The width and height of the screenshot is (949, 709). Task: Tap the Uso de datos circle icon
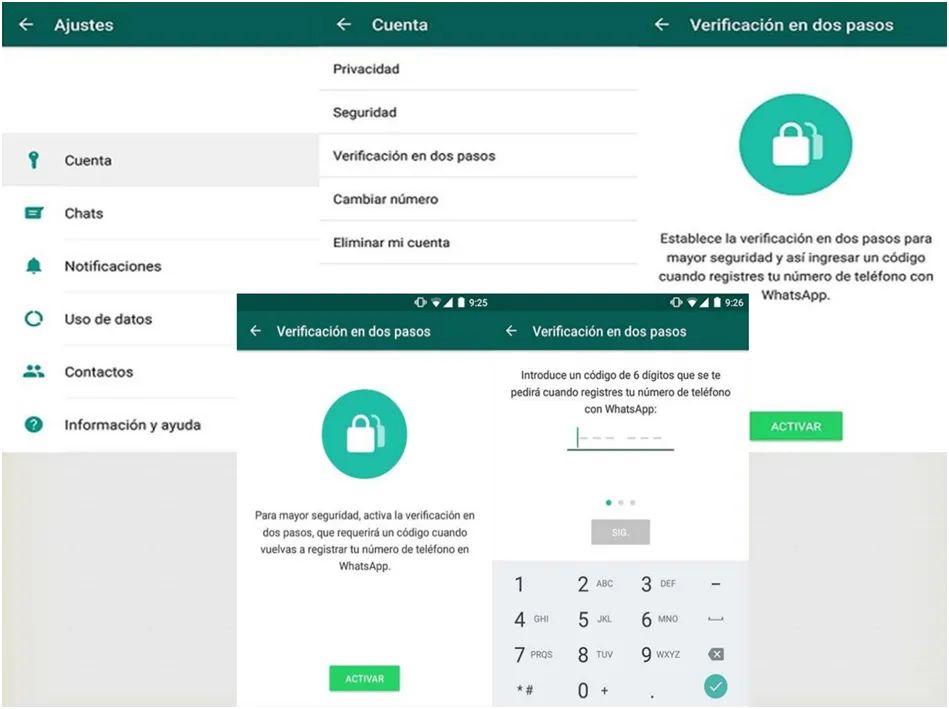(x=34, y=319)
